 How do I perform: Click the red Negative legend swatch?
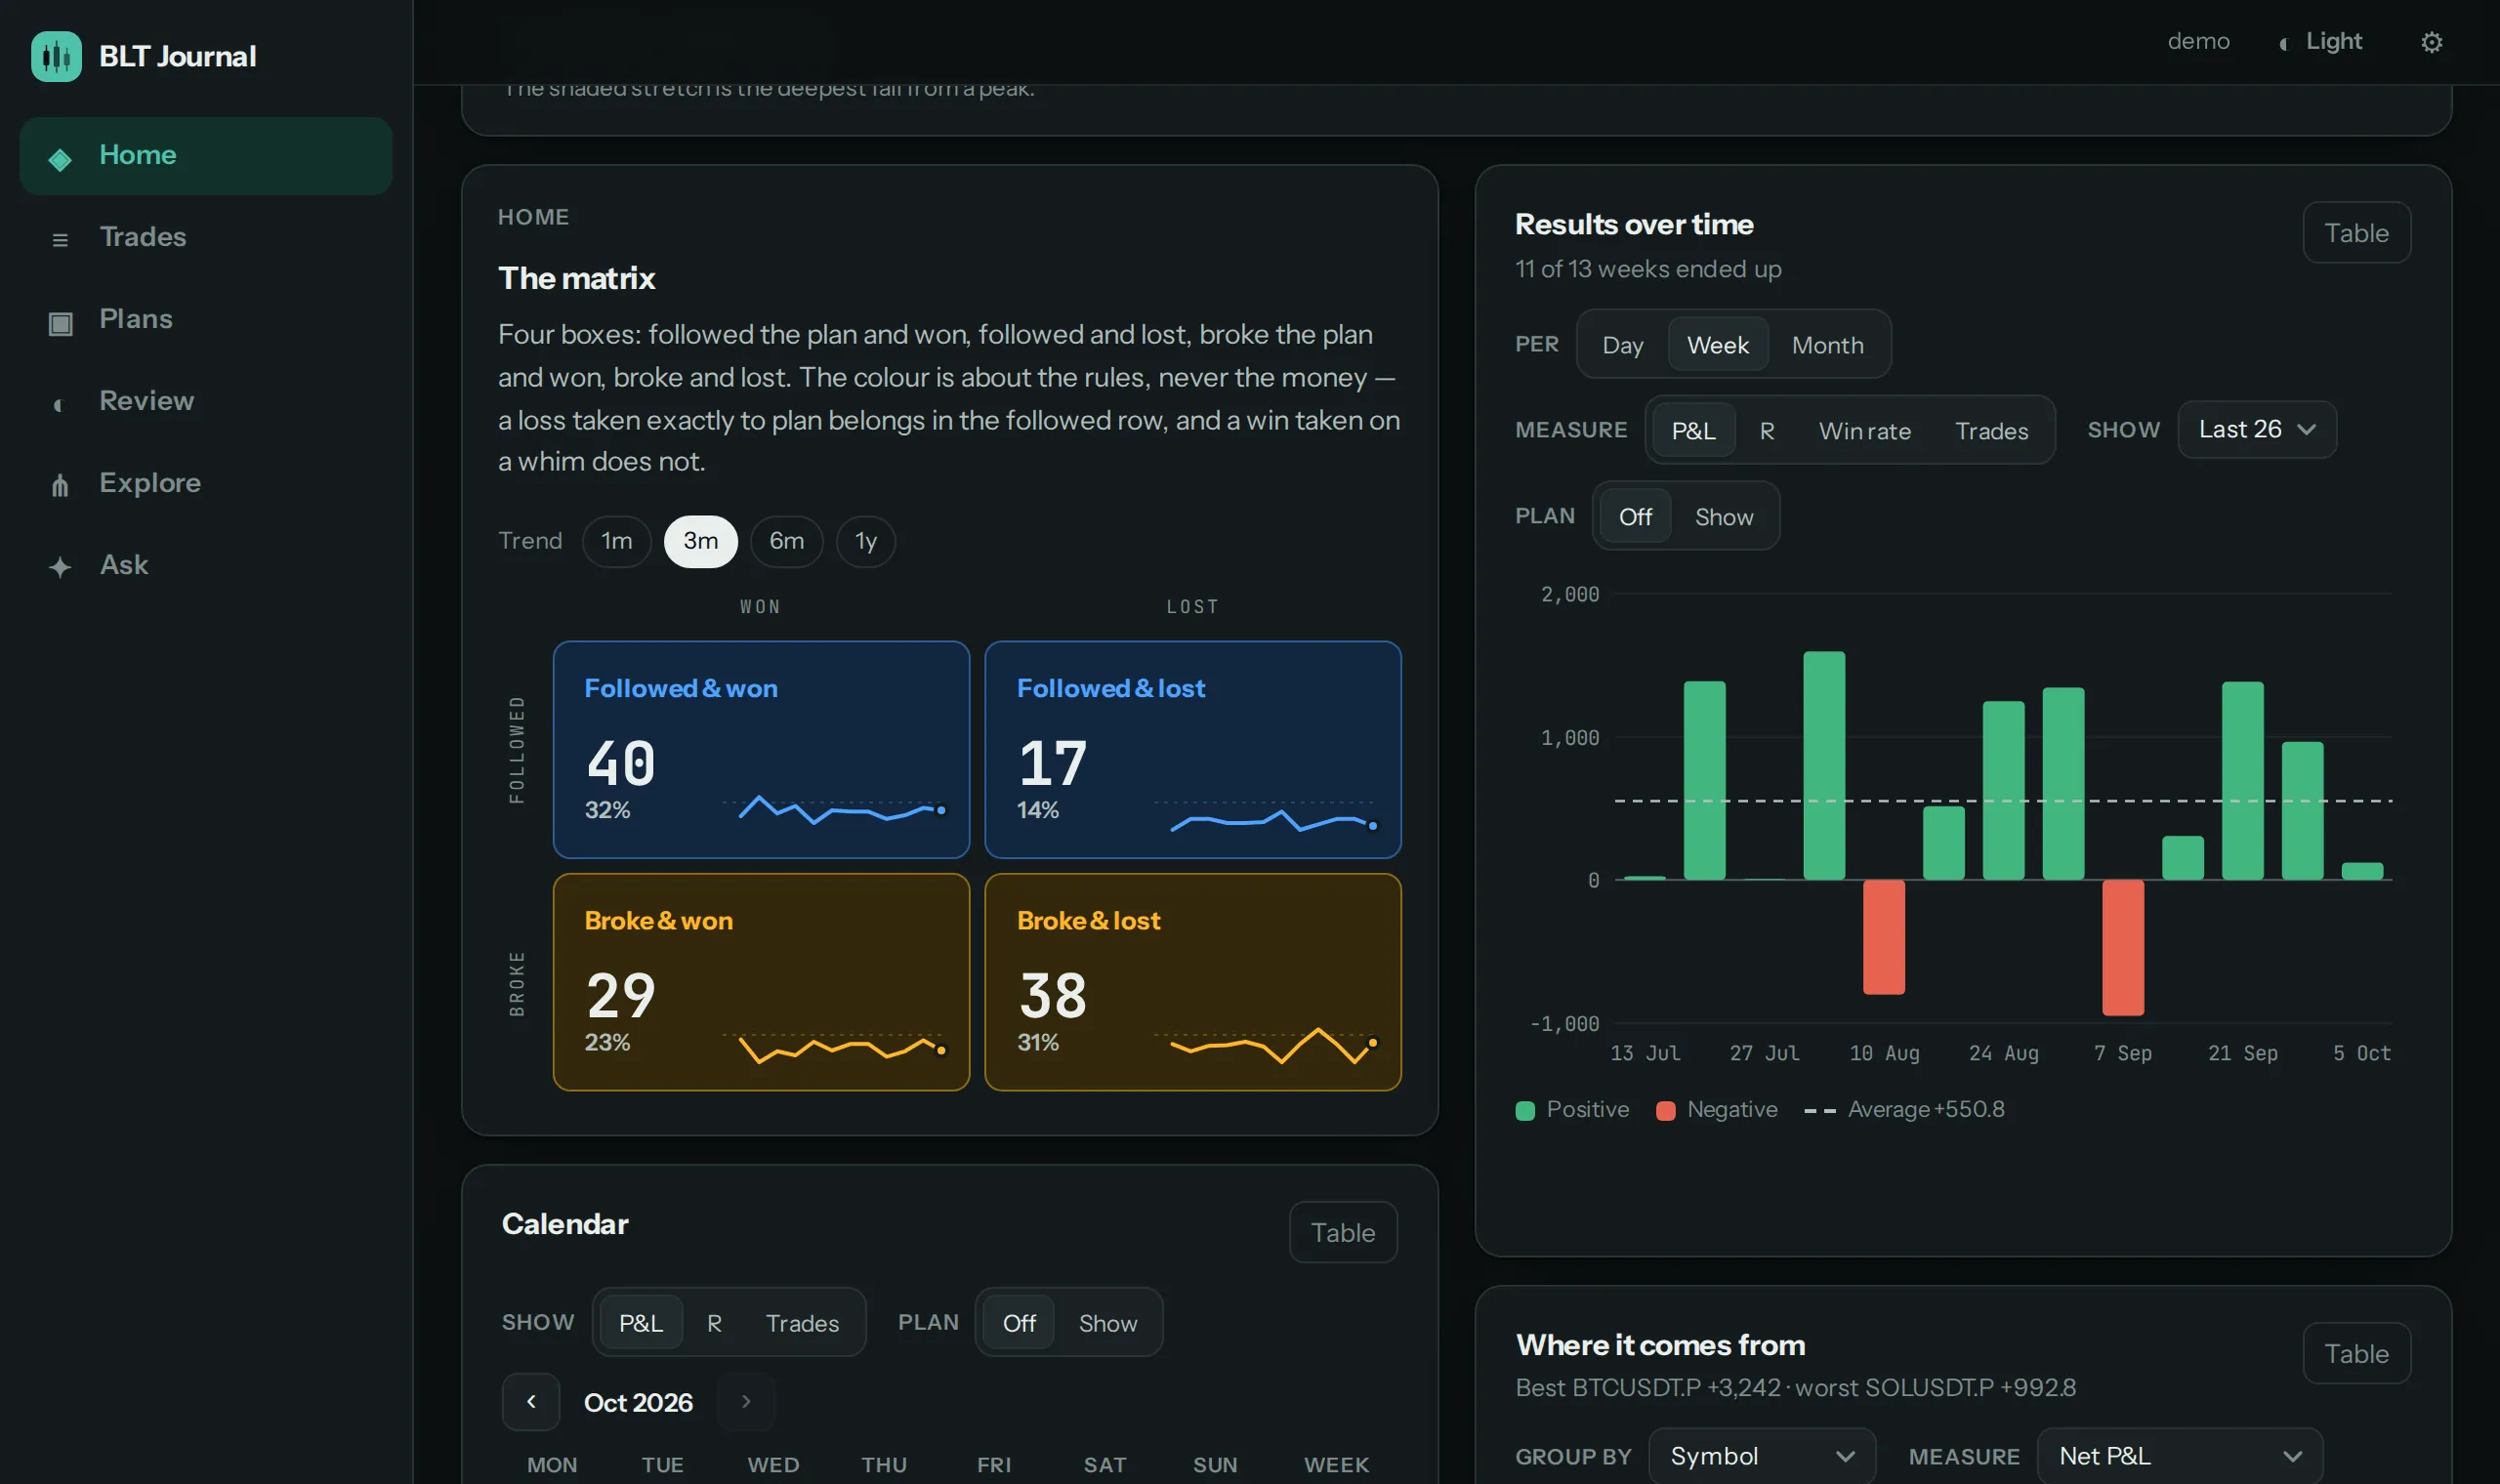coord(1665,1110)
